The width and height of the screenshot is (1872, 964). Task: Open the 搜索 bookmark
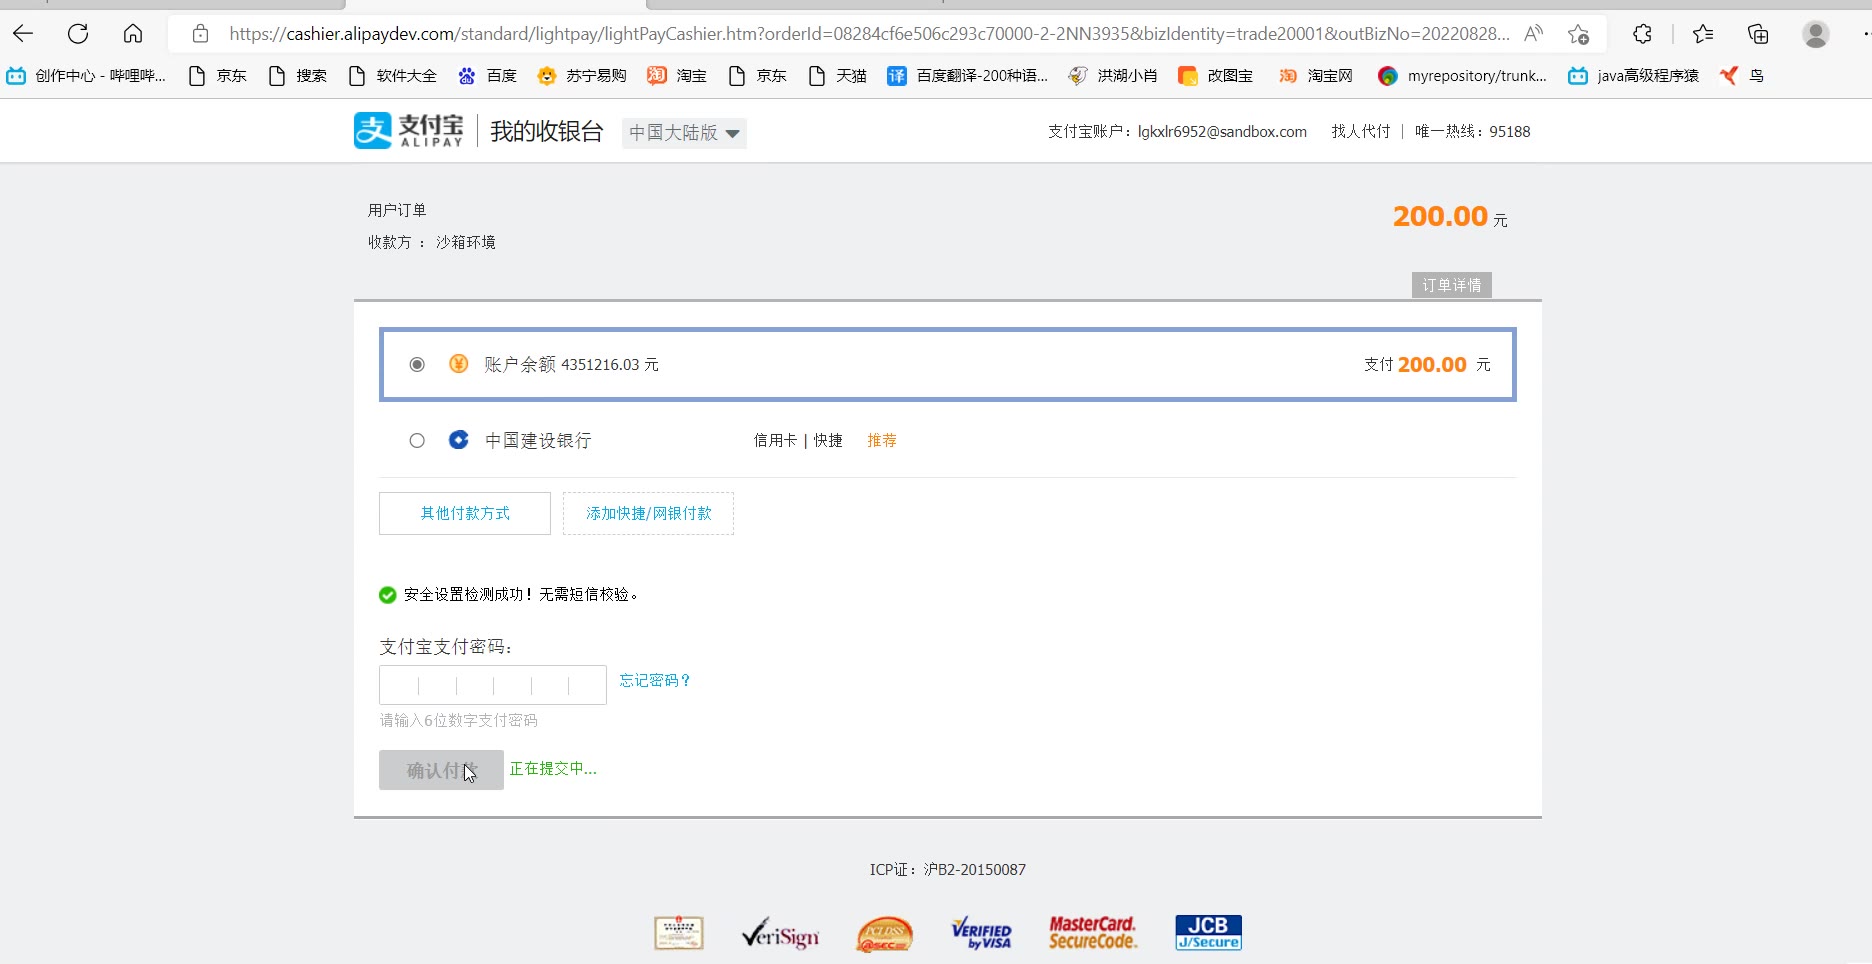click(x=298, y=75)
